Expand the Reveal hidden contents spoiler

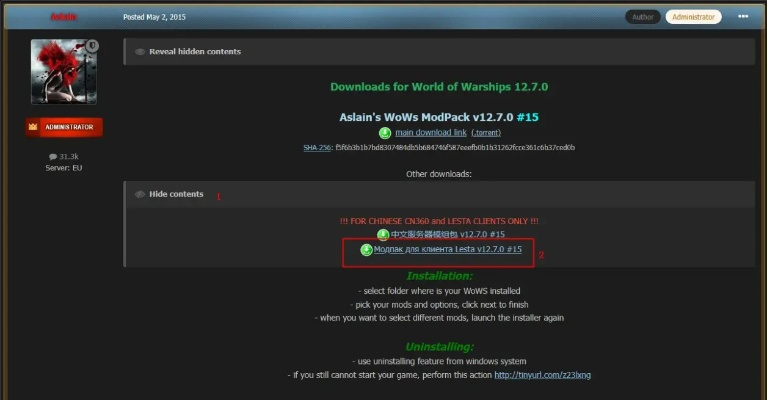coord(195,52)
